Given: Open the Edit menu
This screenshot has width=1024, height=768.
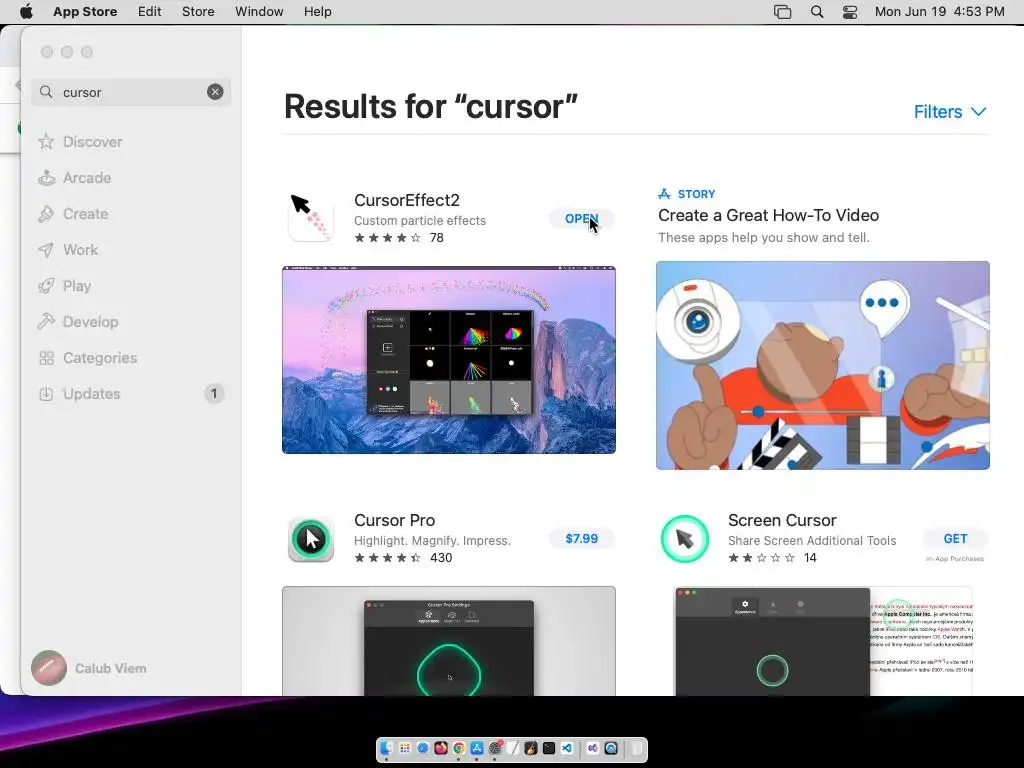Looking at the screenshot, I should [150, 12].
